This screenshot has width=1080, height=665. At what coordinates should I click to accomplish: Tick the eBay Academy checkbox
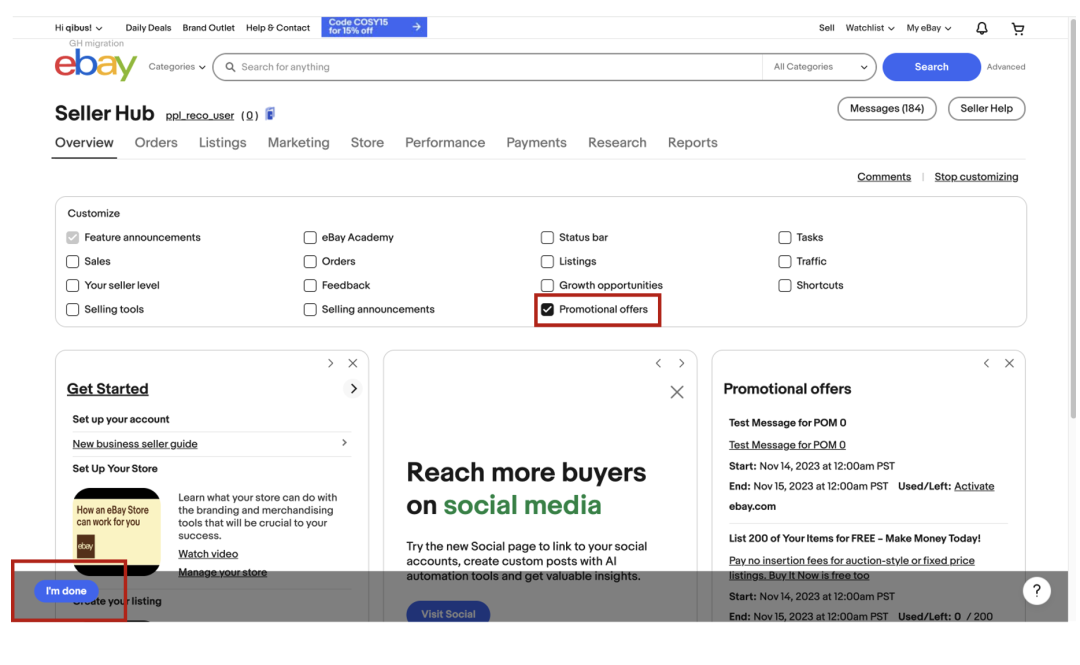310,237
